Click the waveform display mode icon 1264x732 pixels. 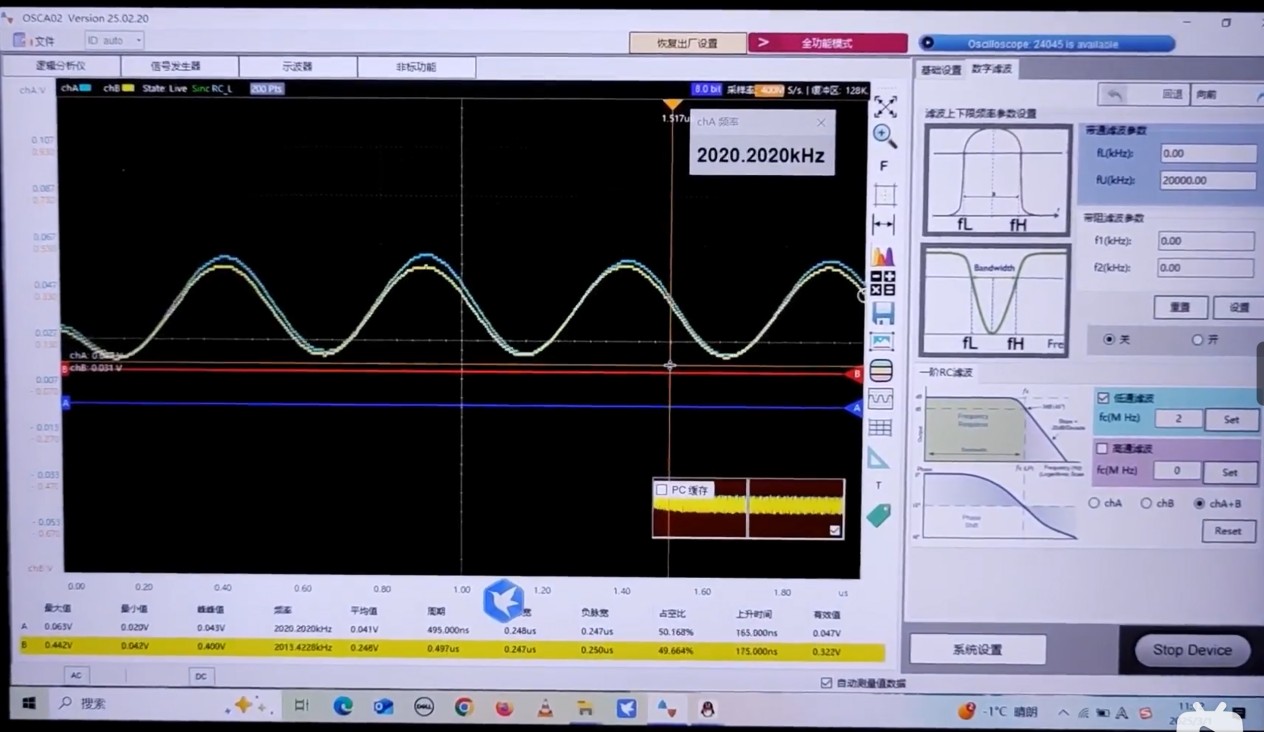tap(881, 400)
